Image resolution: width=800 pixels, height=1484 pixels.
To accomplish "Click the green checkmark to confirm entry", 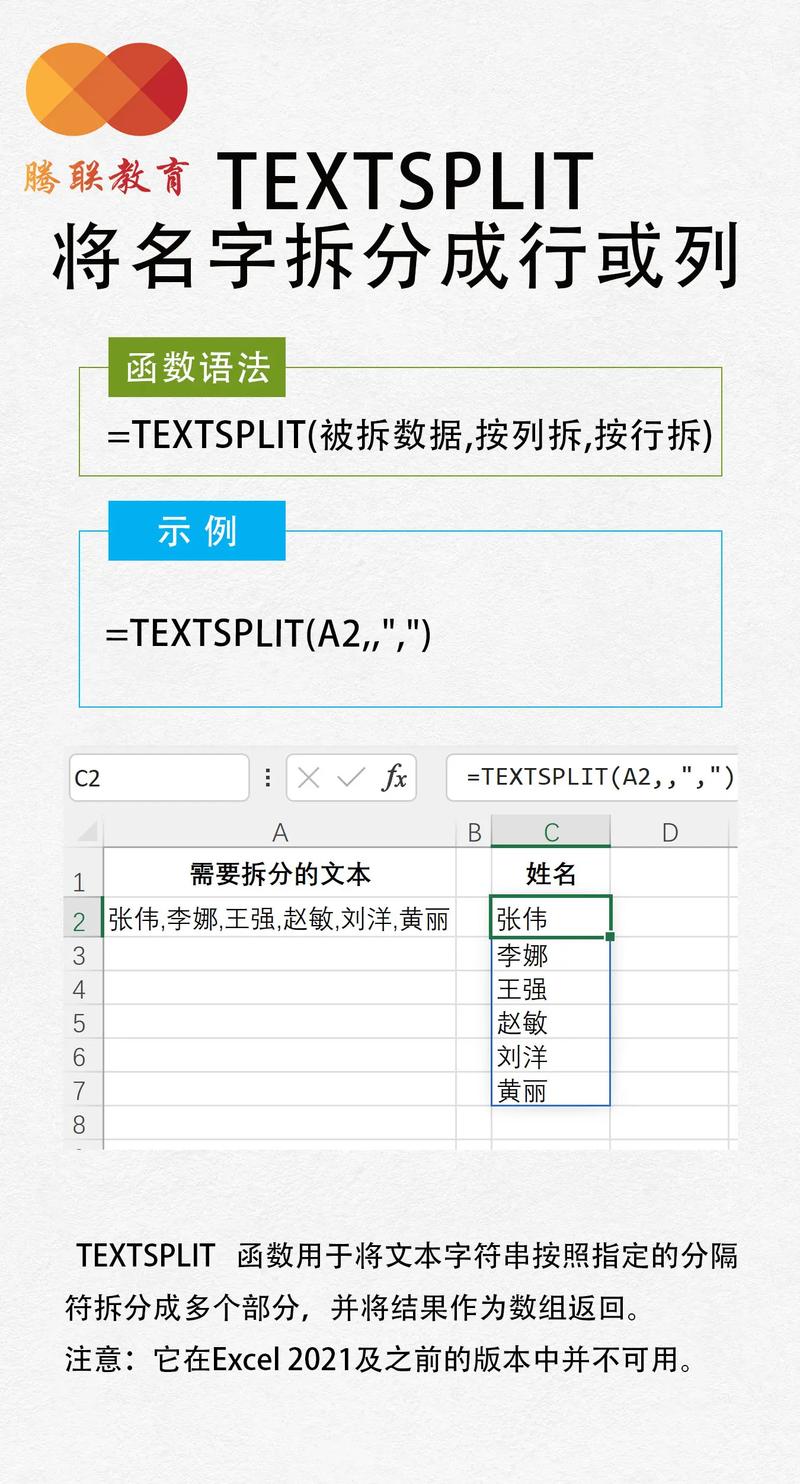I will [x=352, y=777].
